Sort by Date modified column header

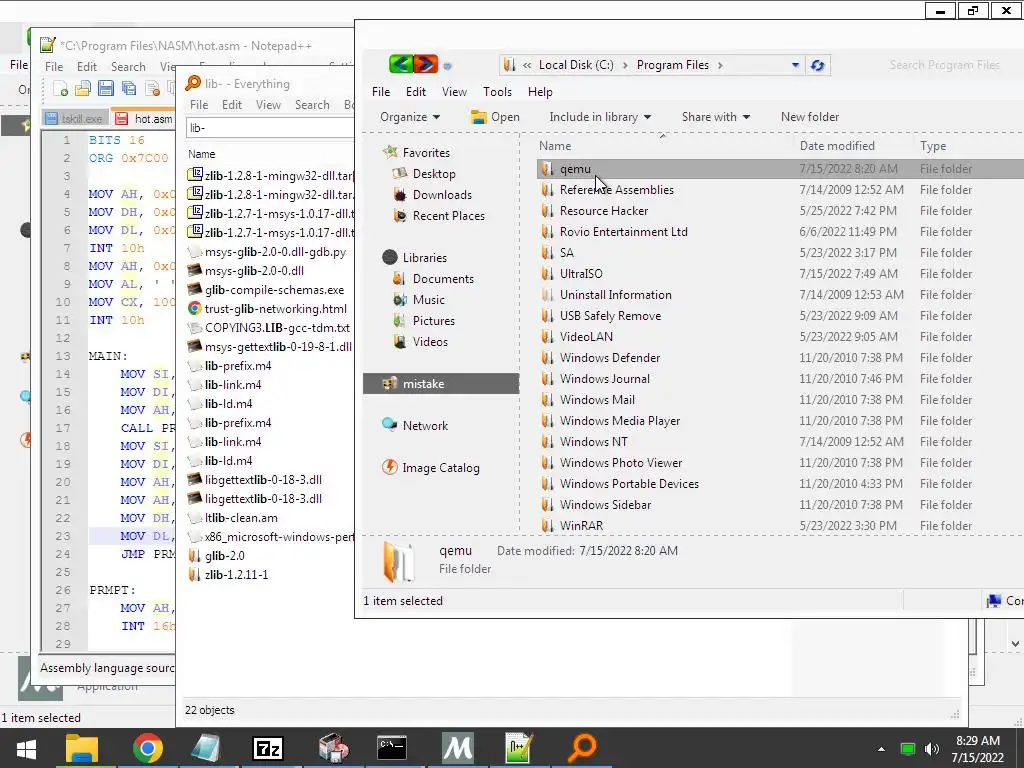pos(837,146)
